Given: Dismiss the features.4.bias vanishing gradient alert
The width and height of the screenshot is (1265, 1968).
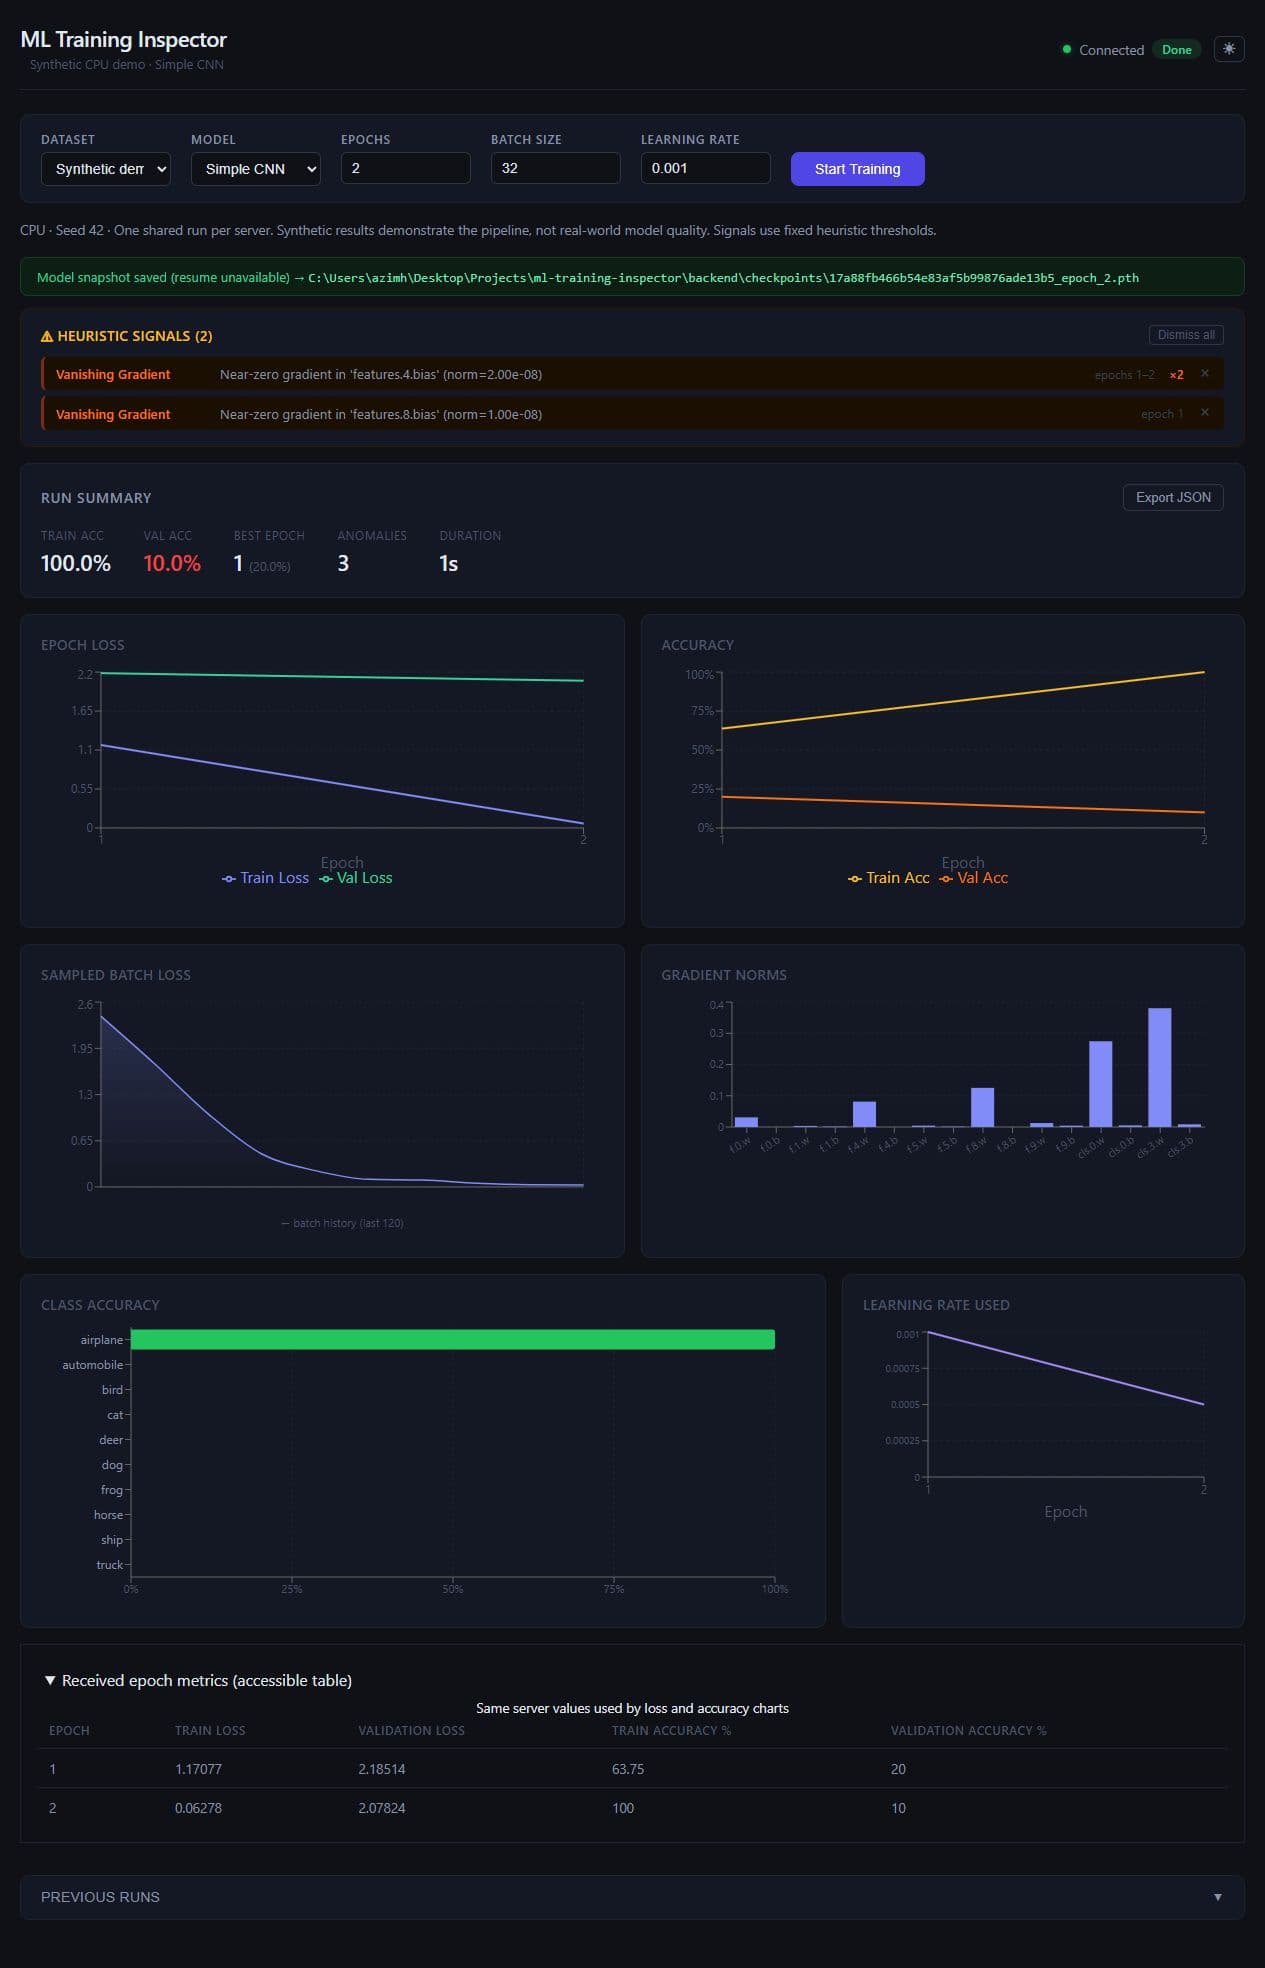Looking at the screenshot, I should point(1204,373).
